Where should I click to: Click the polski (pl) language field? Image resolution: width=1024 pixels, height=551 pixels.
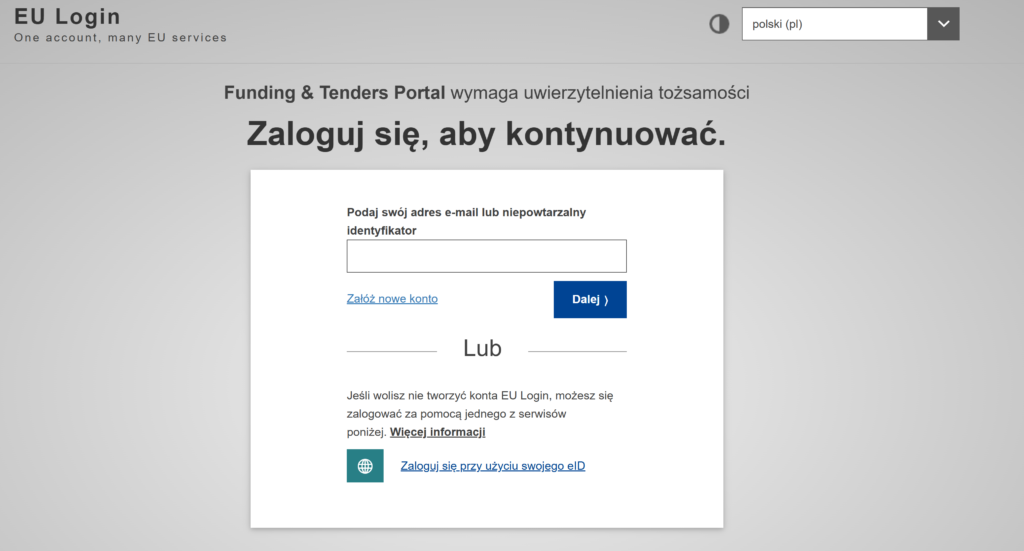[x=835, y=24]
